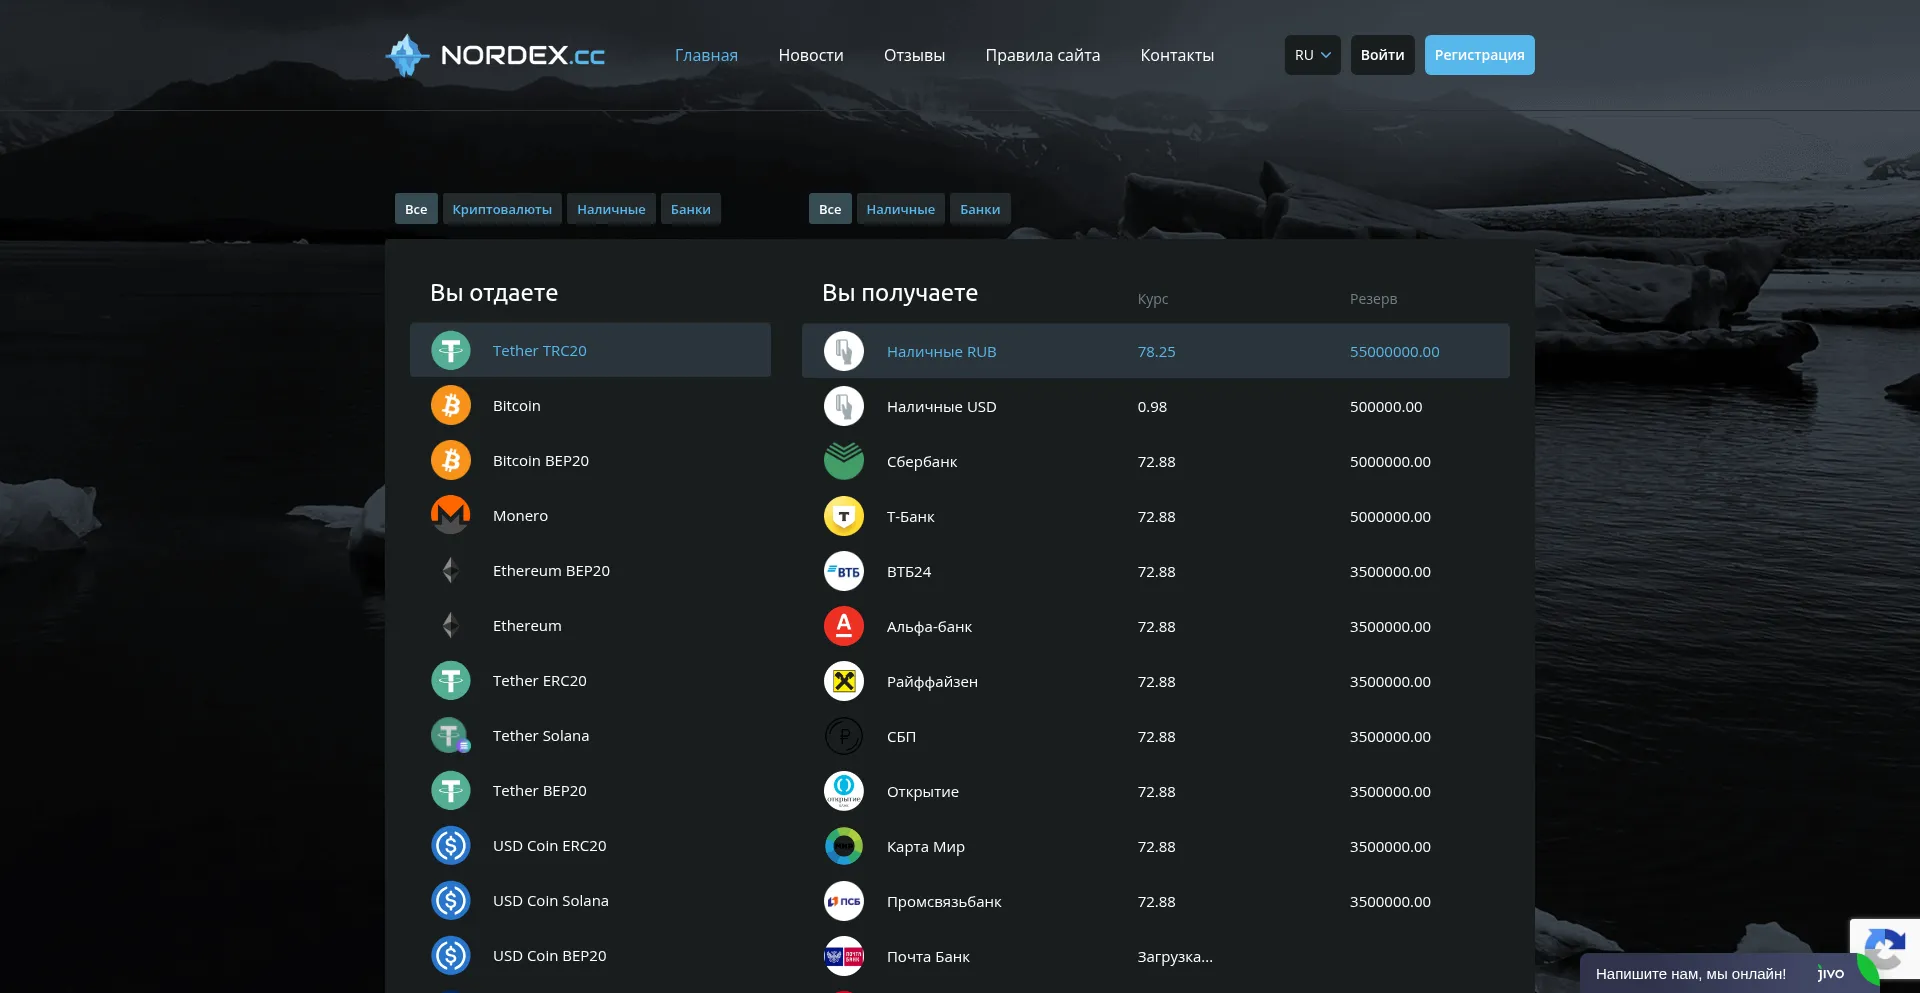Select the USD Coin BEP20 icon
Image resolution: width=1920 pixels, height=993 pixels.
point(451,956)
